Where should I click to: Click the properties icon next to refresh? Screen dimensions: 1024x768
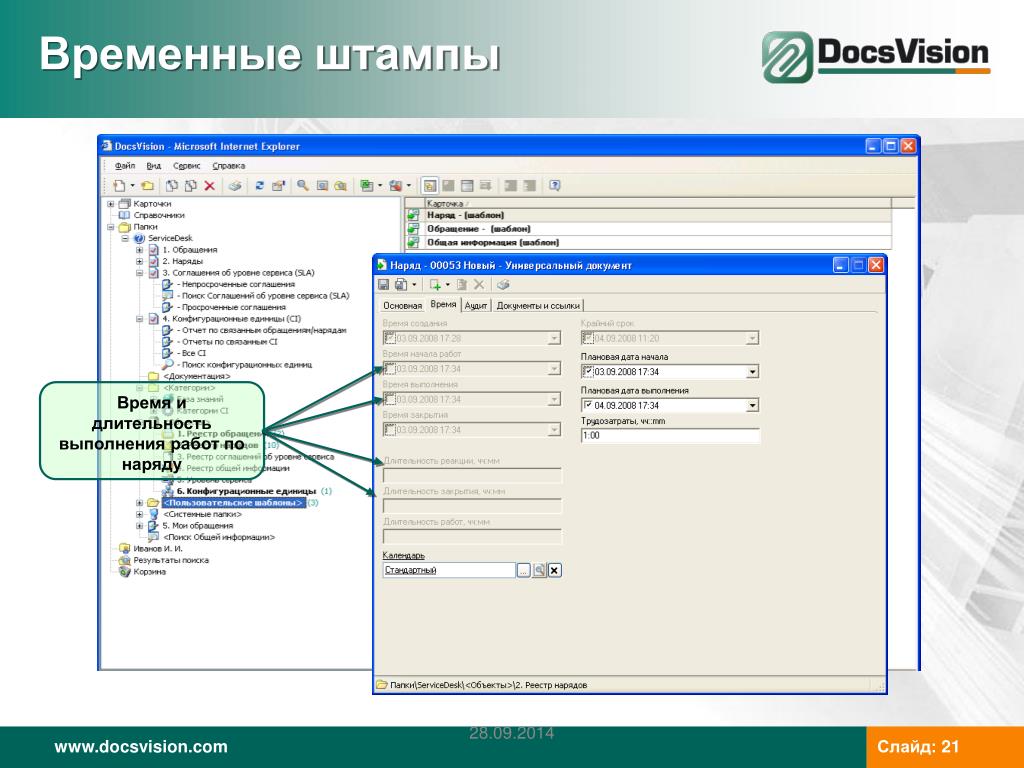point(279,186)
